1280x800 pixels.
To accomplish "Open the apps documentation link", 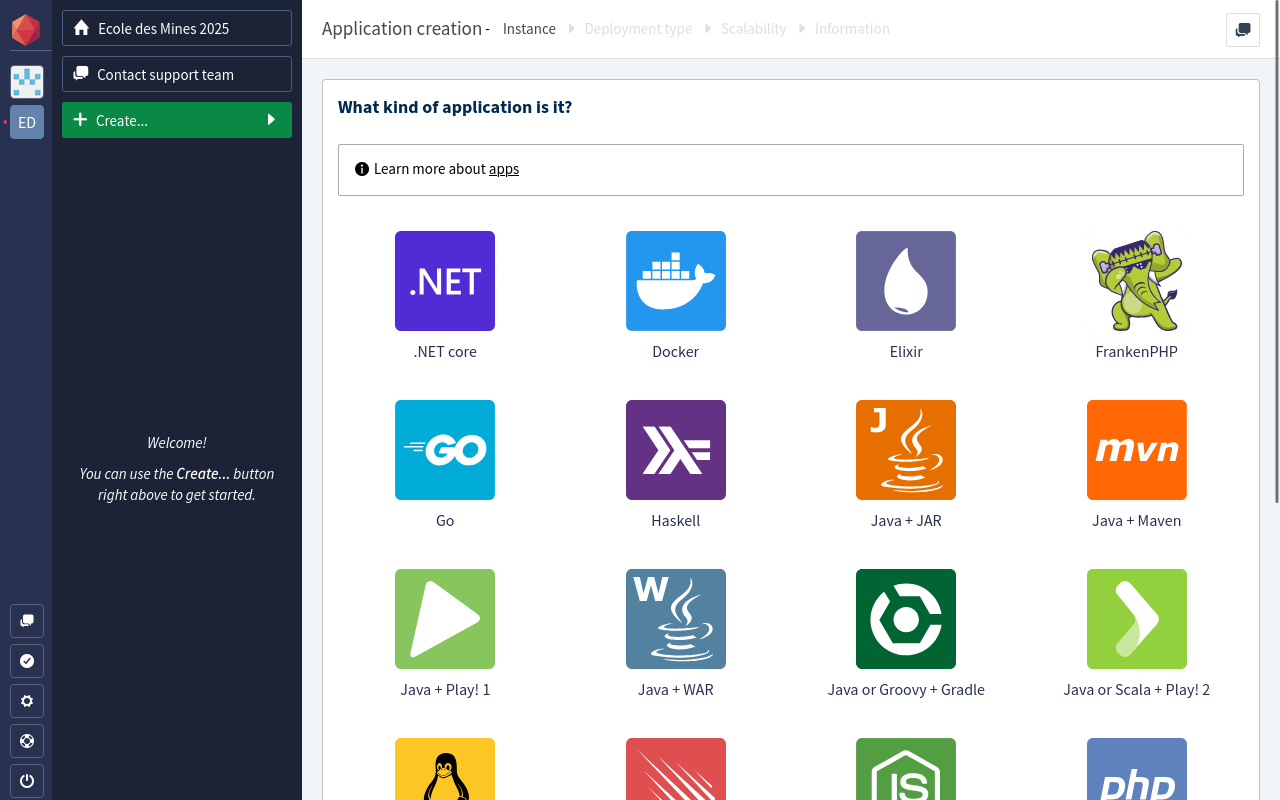I will pyautogui.click(x=503, y=168).
